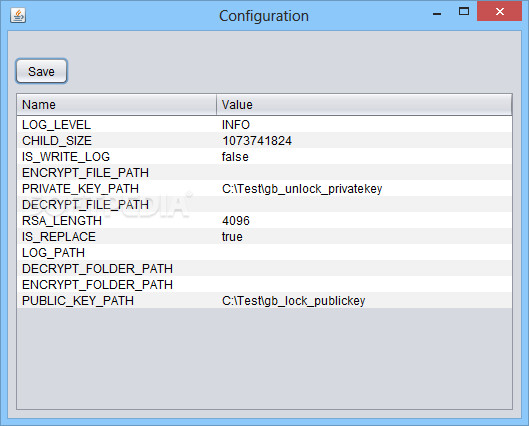Select the ENCRYPT_FILE_PATH name cell
Screen dimensions: 529x426
coord(117,172)
